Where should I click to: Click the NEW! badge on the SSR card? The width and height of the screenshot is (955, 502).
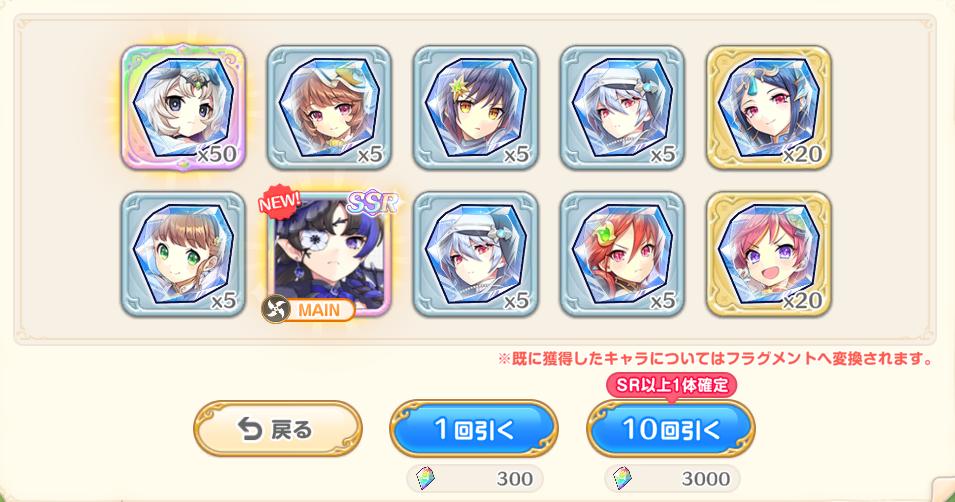click(x=279, y=202)
